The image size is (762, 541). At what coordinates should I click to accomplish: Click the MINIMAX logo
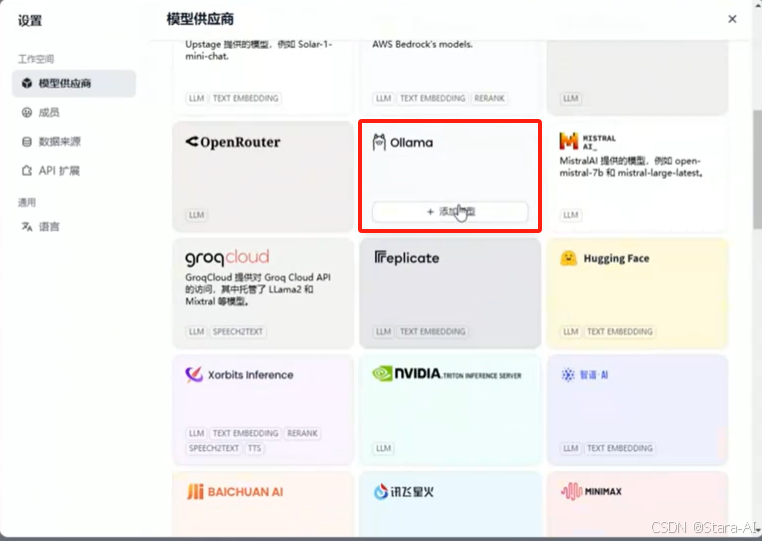(x=591, y=491)
